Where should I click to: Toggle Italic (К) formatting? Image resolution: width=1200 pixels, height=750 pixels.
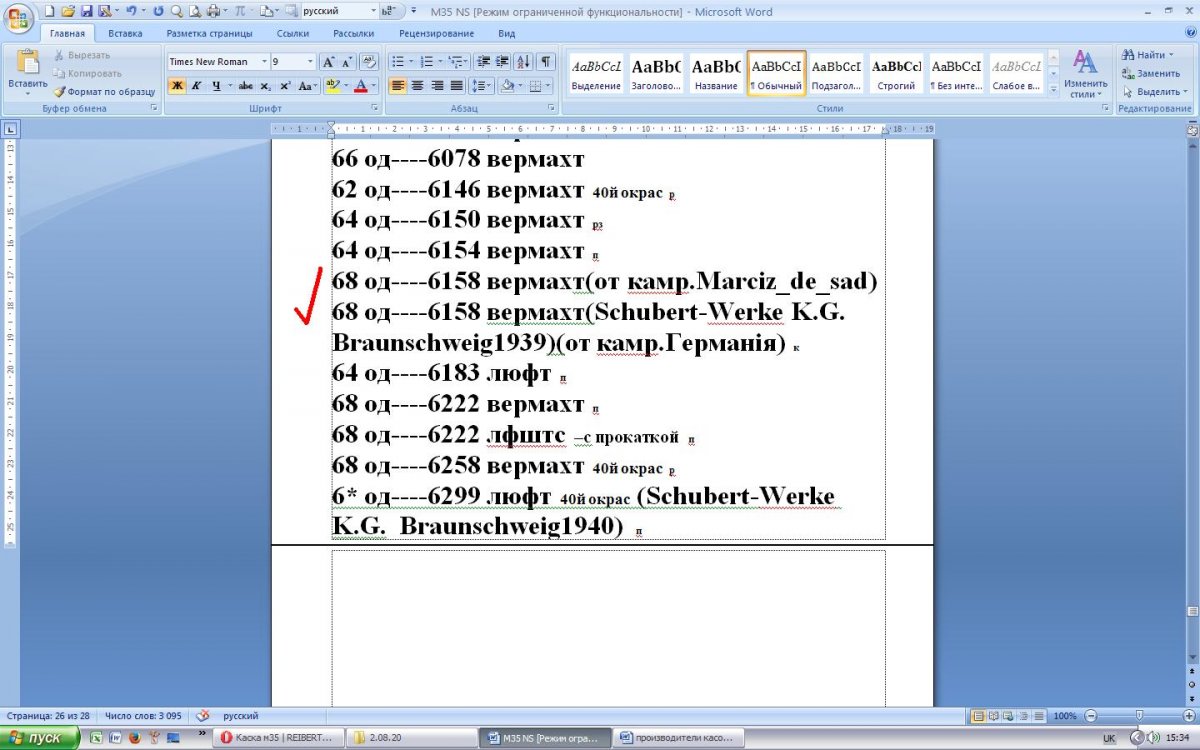pyautogui.click(x=196, y=86)
